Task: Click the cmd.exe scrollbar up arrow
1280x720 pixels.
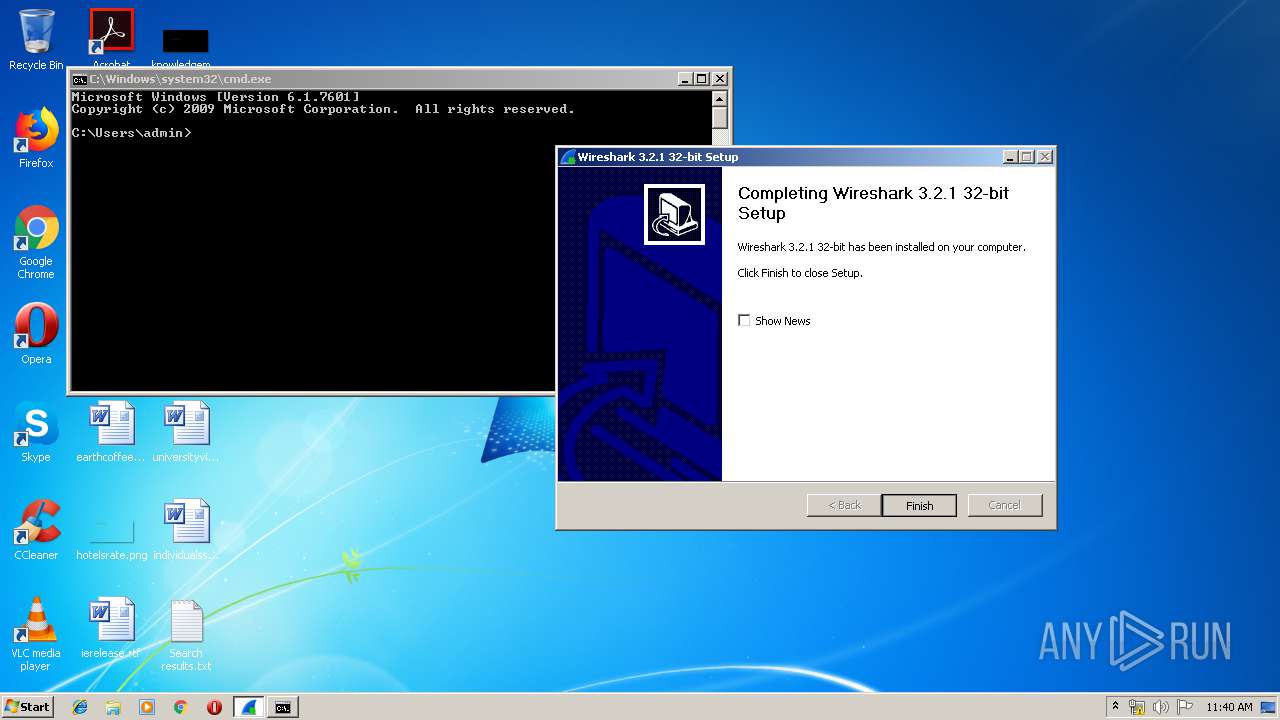Action: click(x=719, y=98)
